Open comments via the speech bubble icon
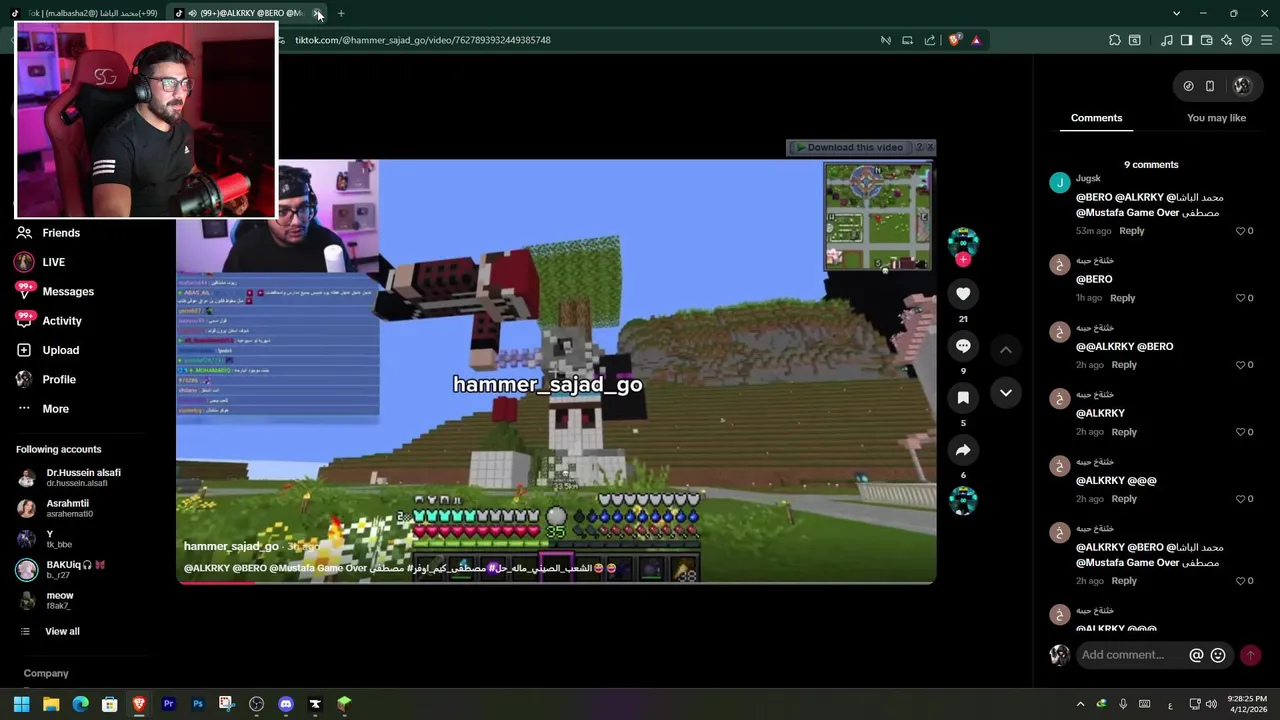 click(963, 345)
